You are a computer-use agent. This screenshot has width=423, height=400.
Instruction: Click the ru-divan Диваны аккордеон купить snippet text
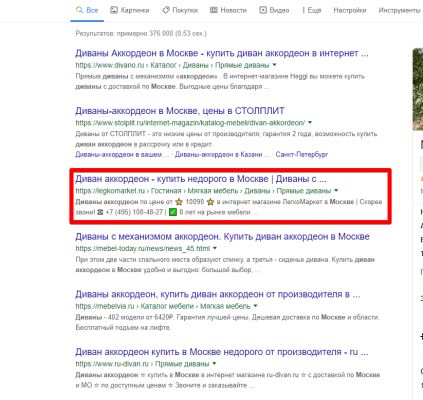coord(228,380)
